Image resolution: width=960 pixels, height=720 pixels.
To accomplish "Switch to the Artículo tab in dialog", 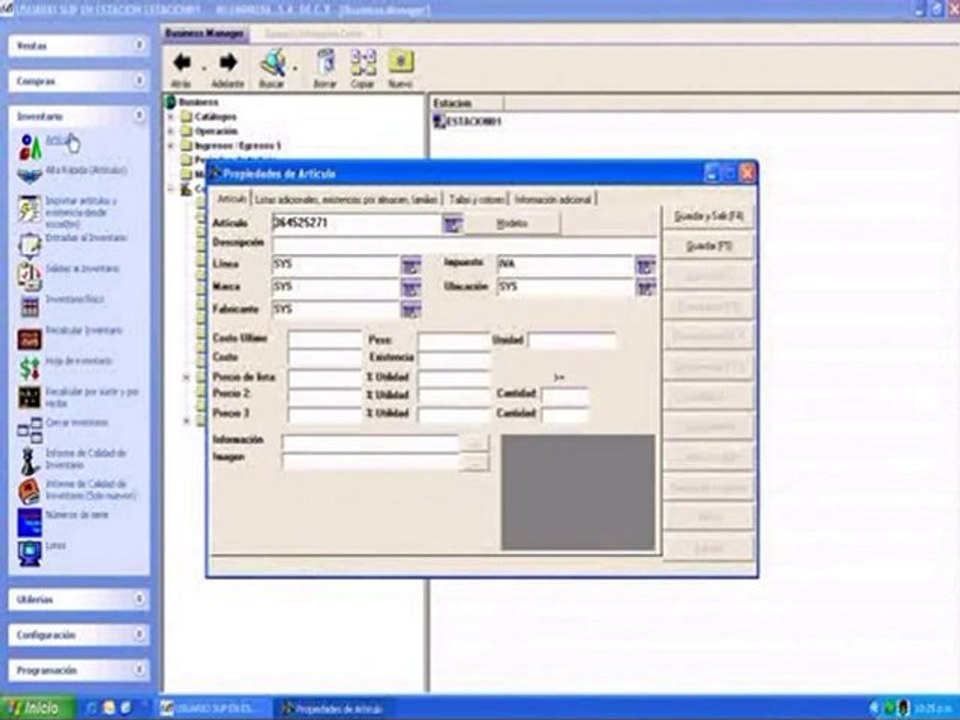I will pyautogui.click(x=231, y=199).
